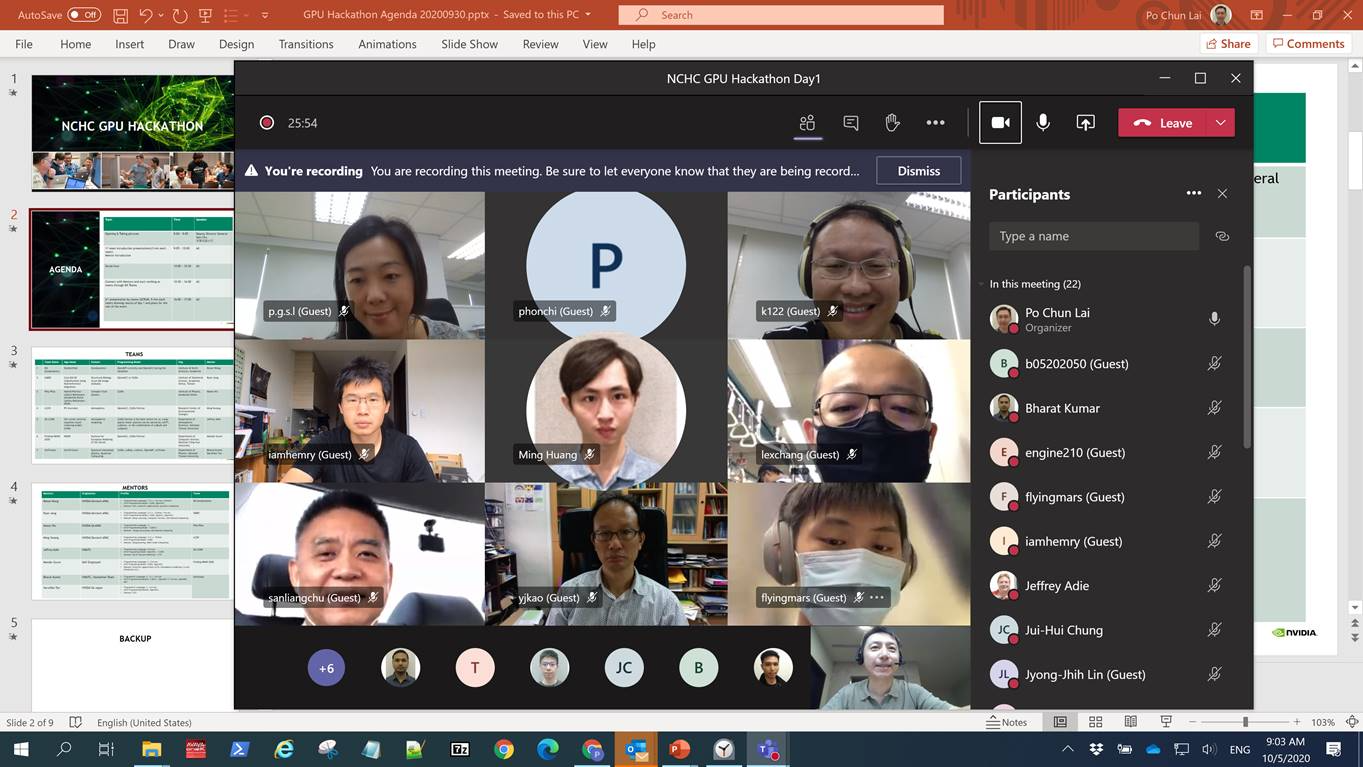Switch to the Transitions tab

point(306,44)
